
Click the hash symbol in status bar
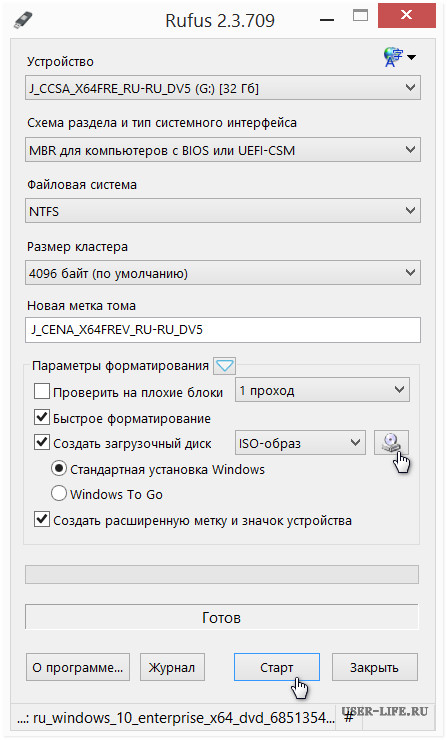[349, 717]
